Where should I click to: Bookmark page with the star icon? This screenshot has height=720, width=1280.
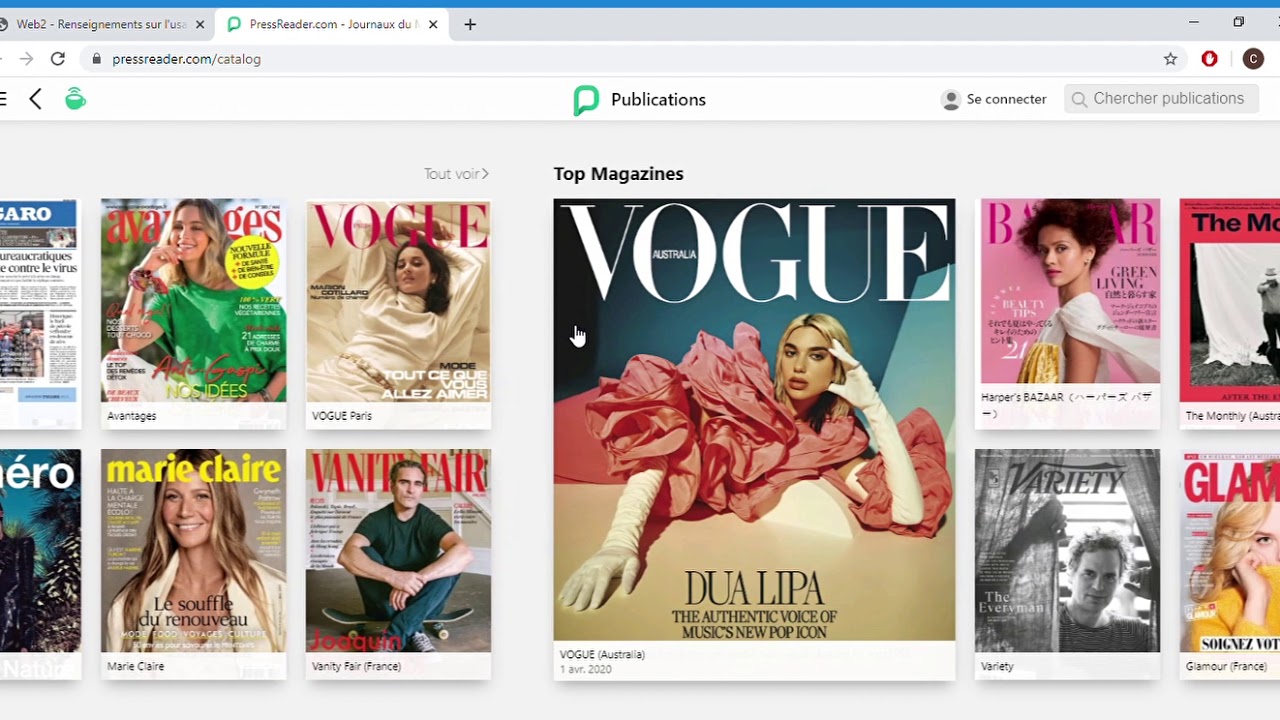click(1170, 59)
